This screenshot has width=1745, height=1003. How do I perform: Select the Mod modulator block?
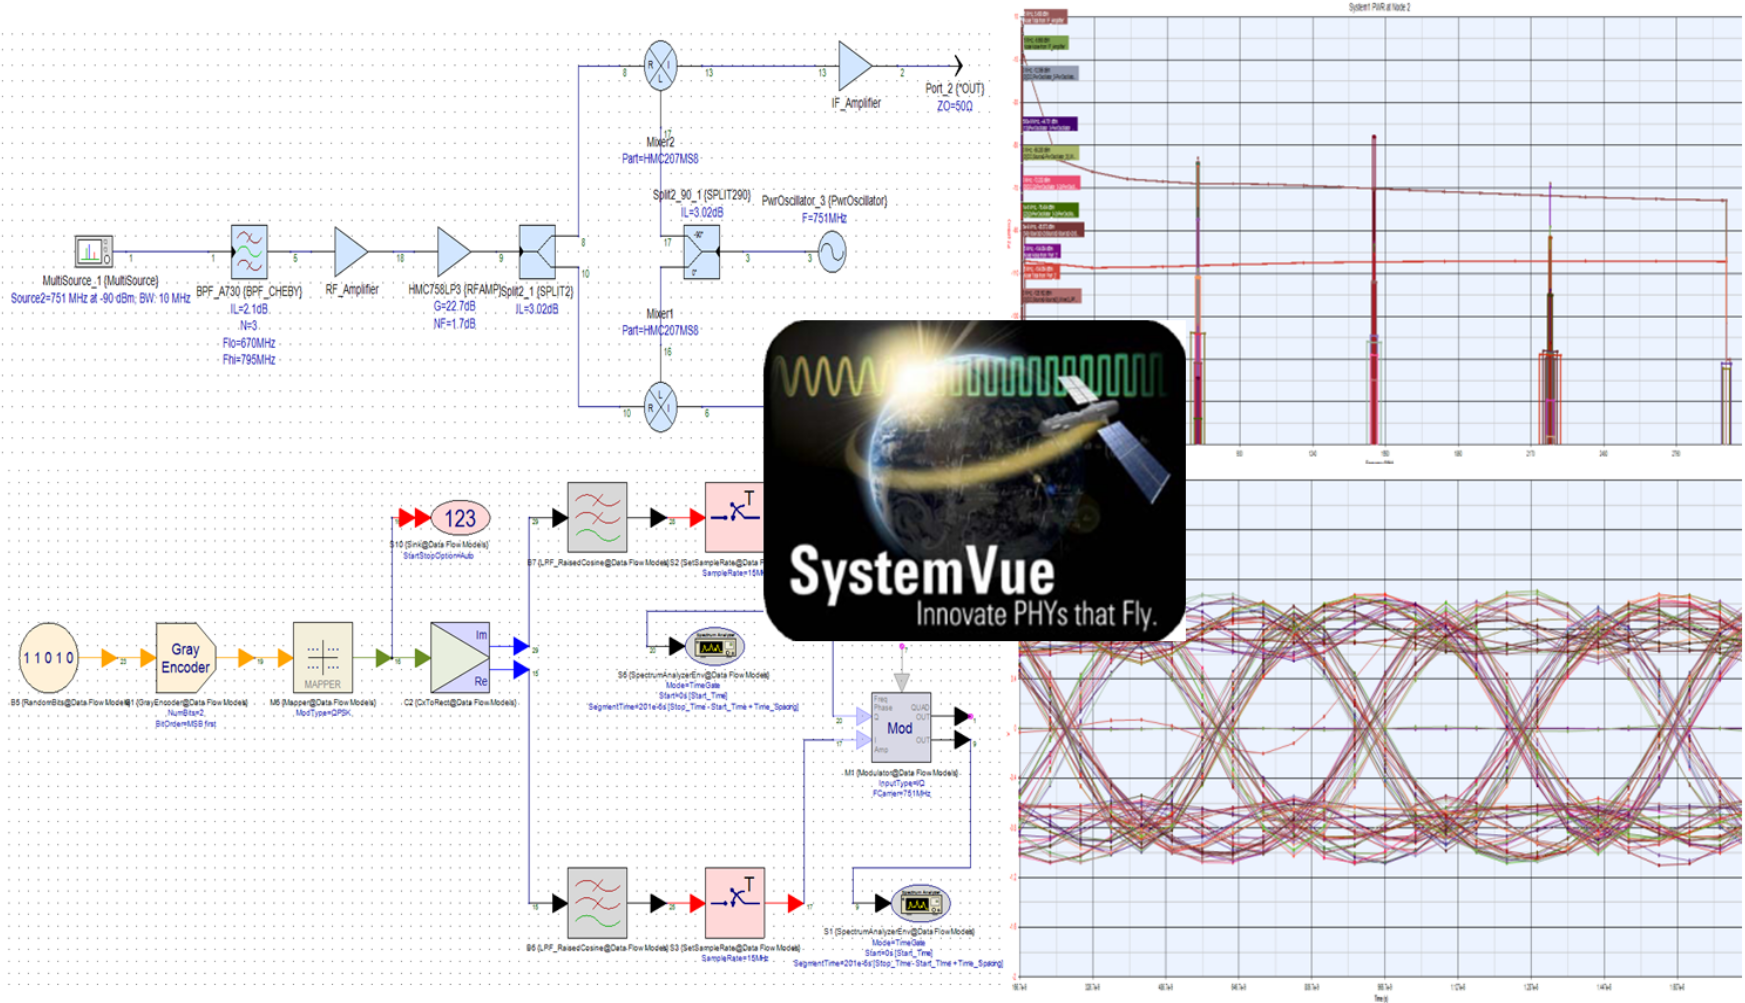(901, 727)
